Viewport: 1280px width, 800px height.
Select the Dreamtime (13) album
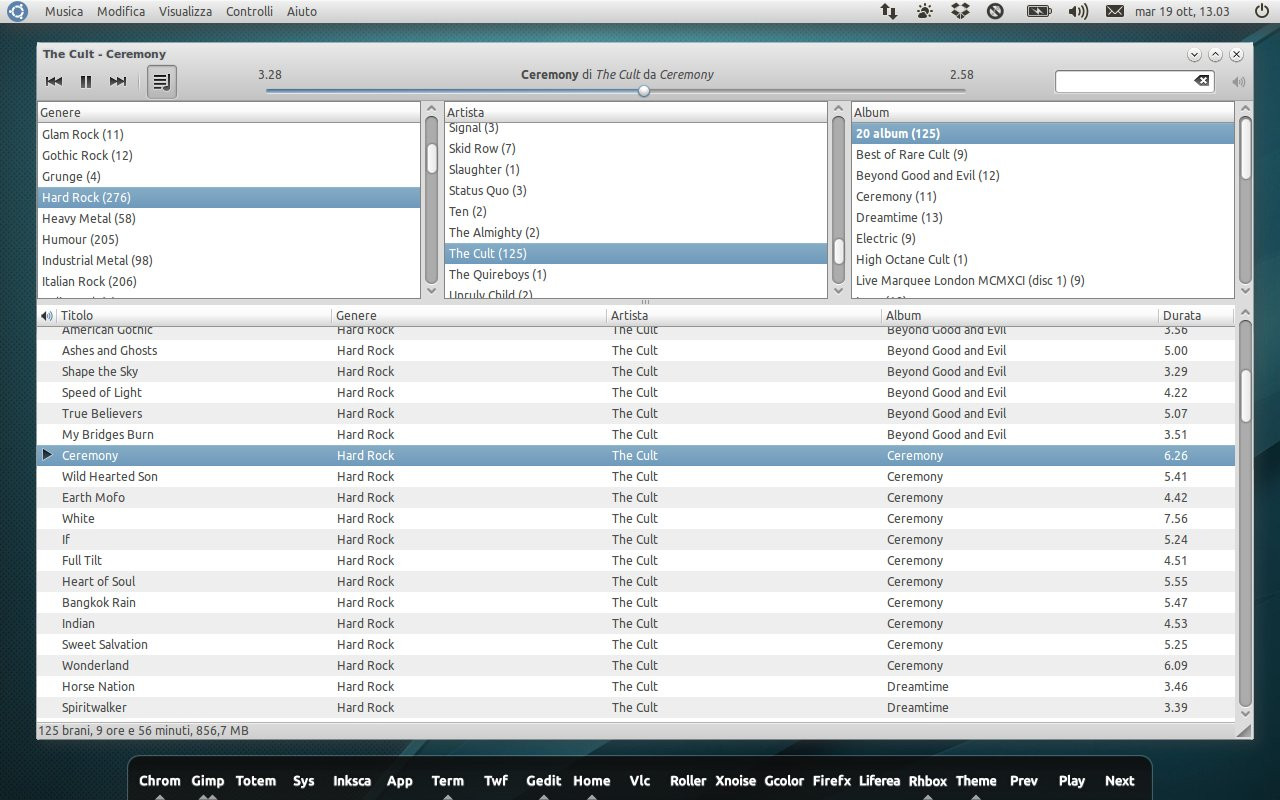point(1043,217)
